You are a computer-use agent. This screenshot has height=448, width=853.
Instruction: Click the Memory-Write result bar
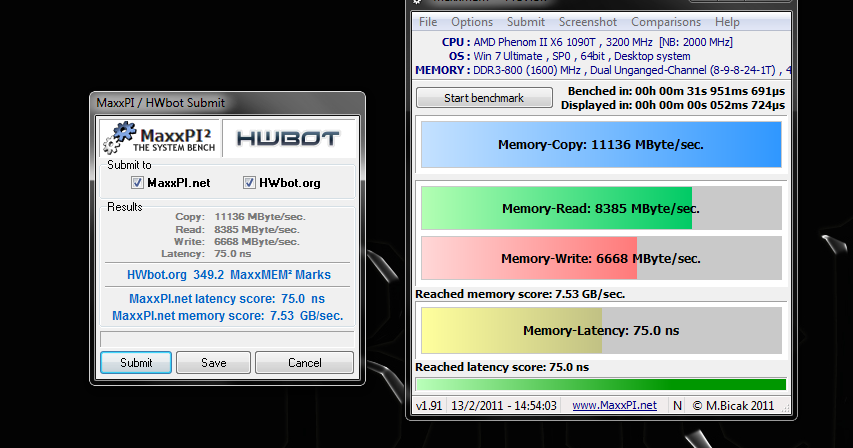(601, 258)
